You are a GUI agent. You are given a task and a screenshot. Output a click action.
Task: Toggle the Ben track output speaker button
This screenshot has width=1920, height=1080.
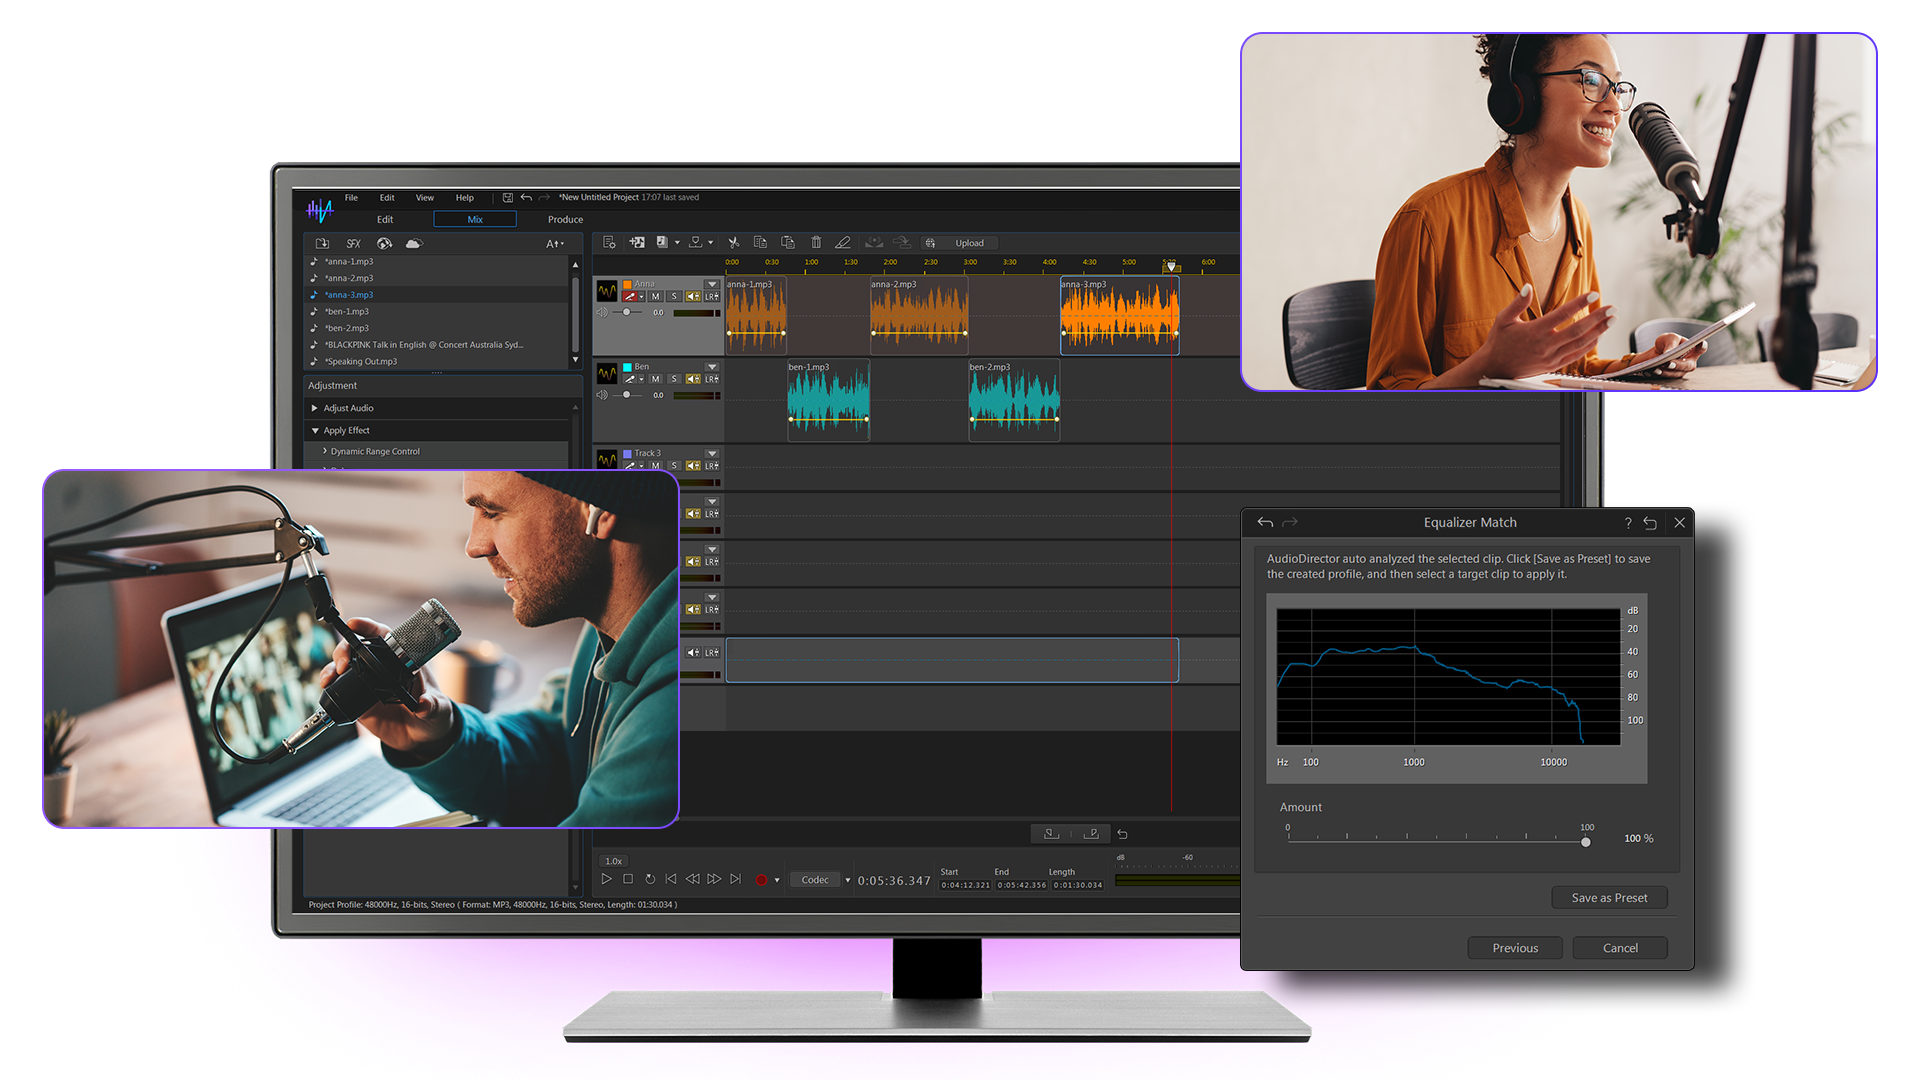[x=693, y=379]
